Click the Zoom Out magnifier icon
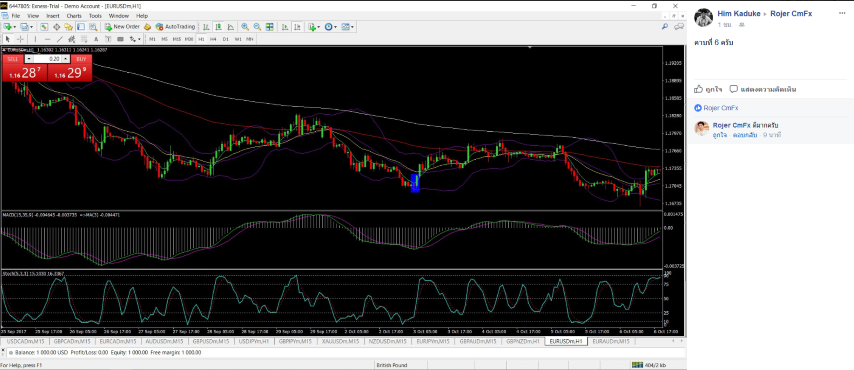 pos(257,27)
